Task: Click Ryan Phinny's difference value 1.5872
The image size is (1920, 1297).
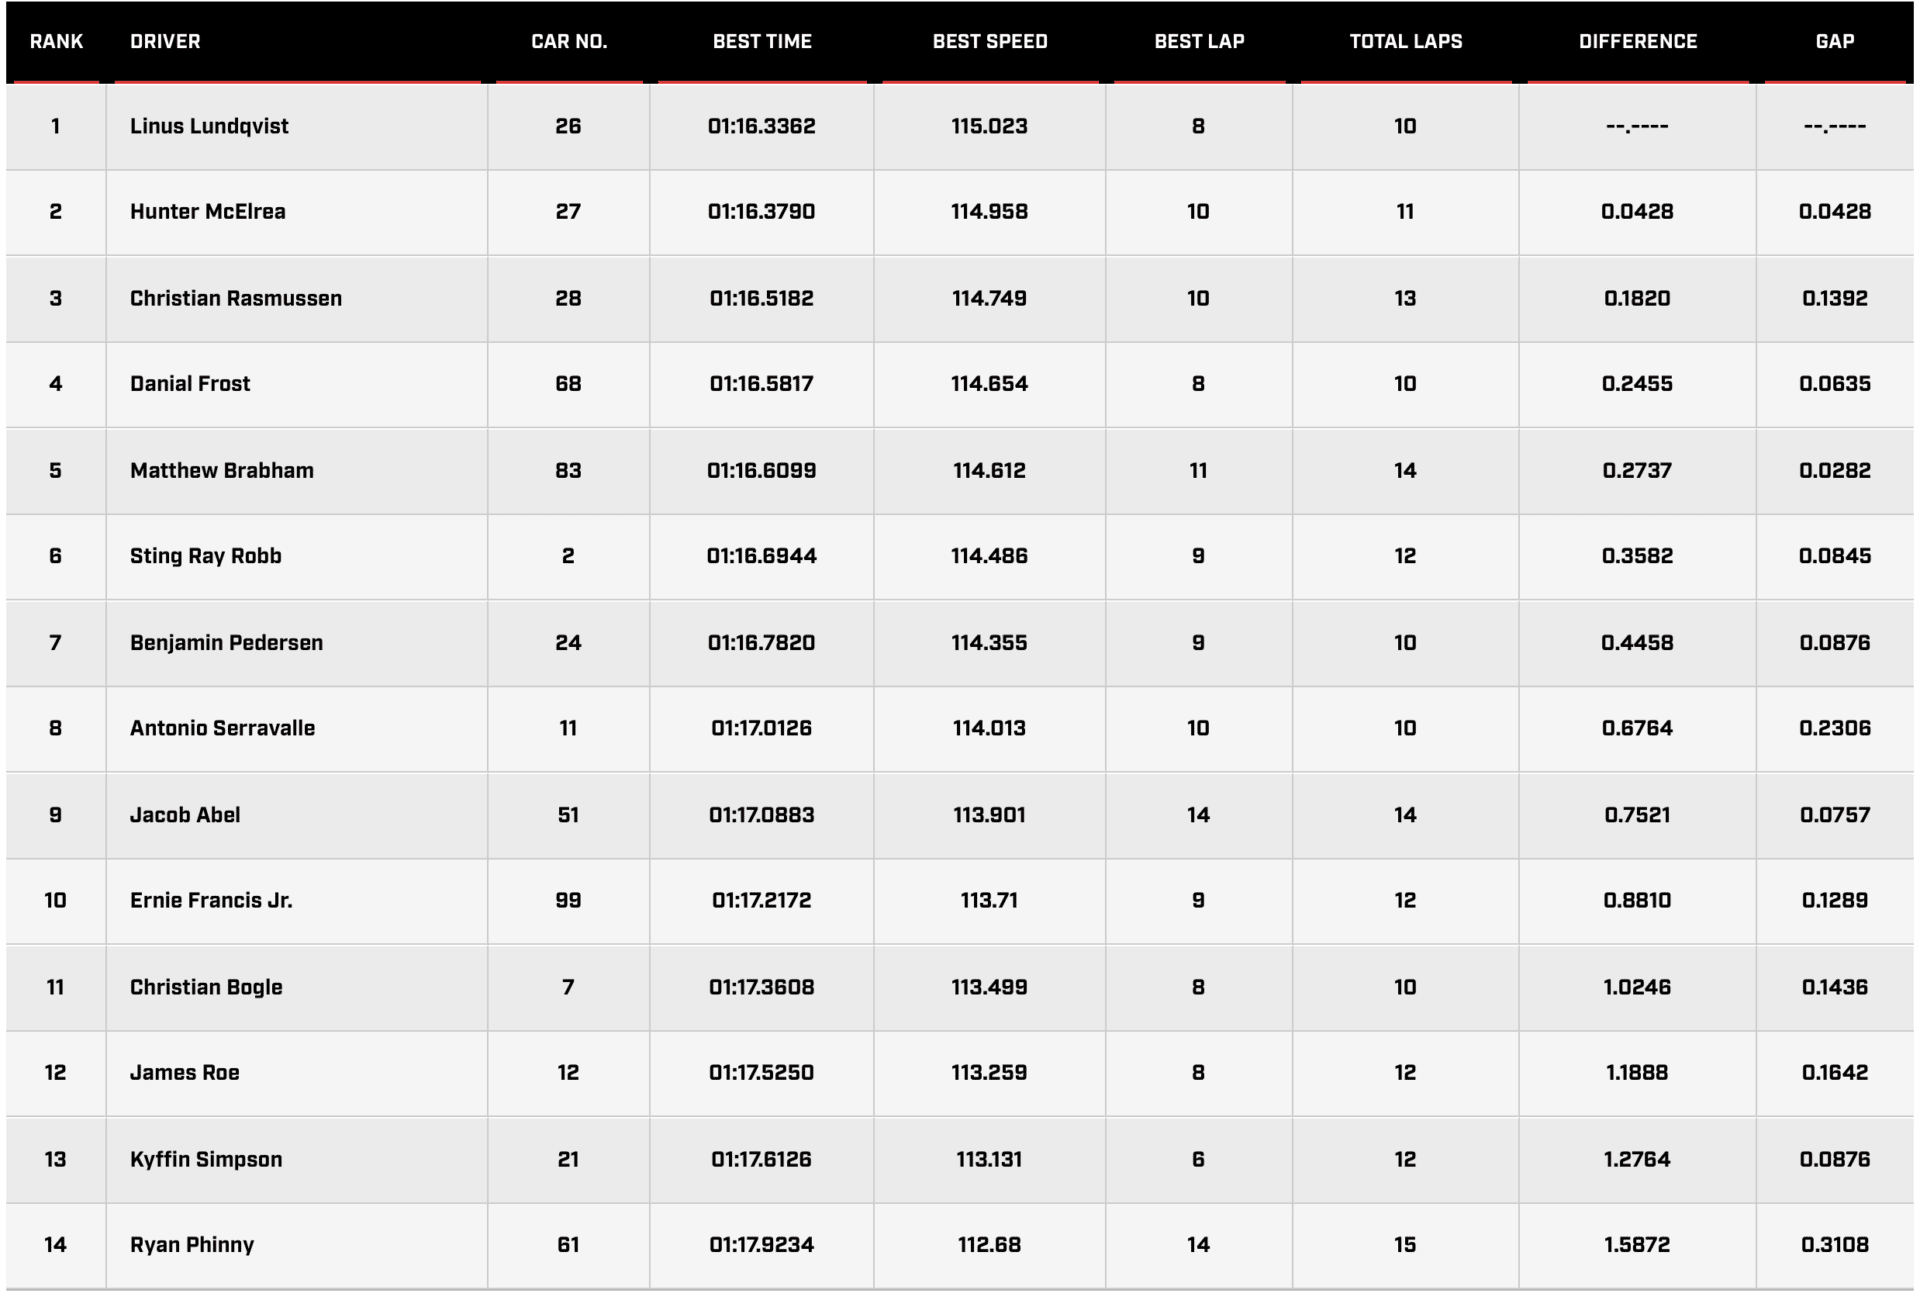Action: [x=1637, y=1245]
